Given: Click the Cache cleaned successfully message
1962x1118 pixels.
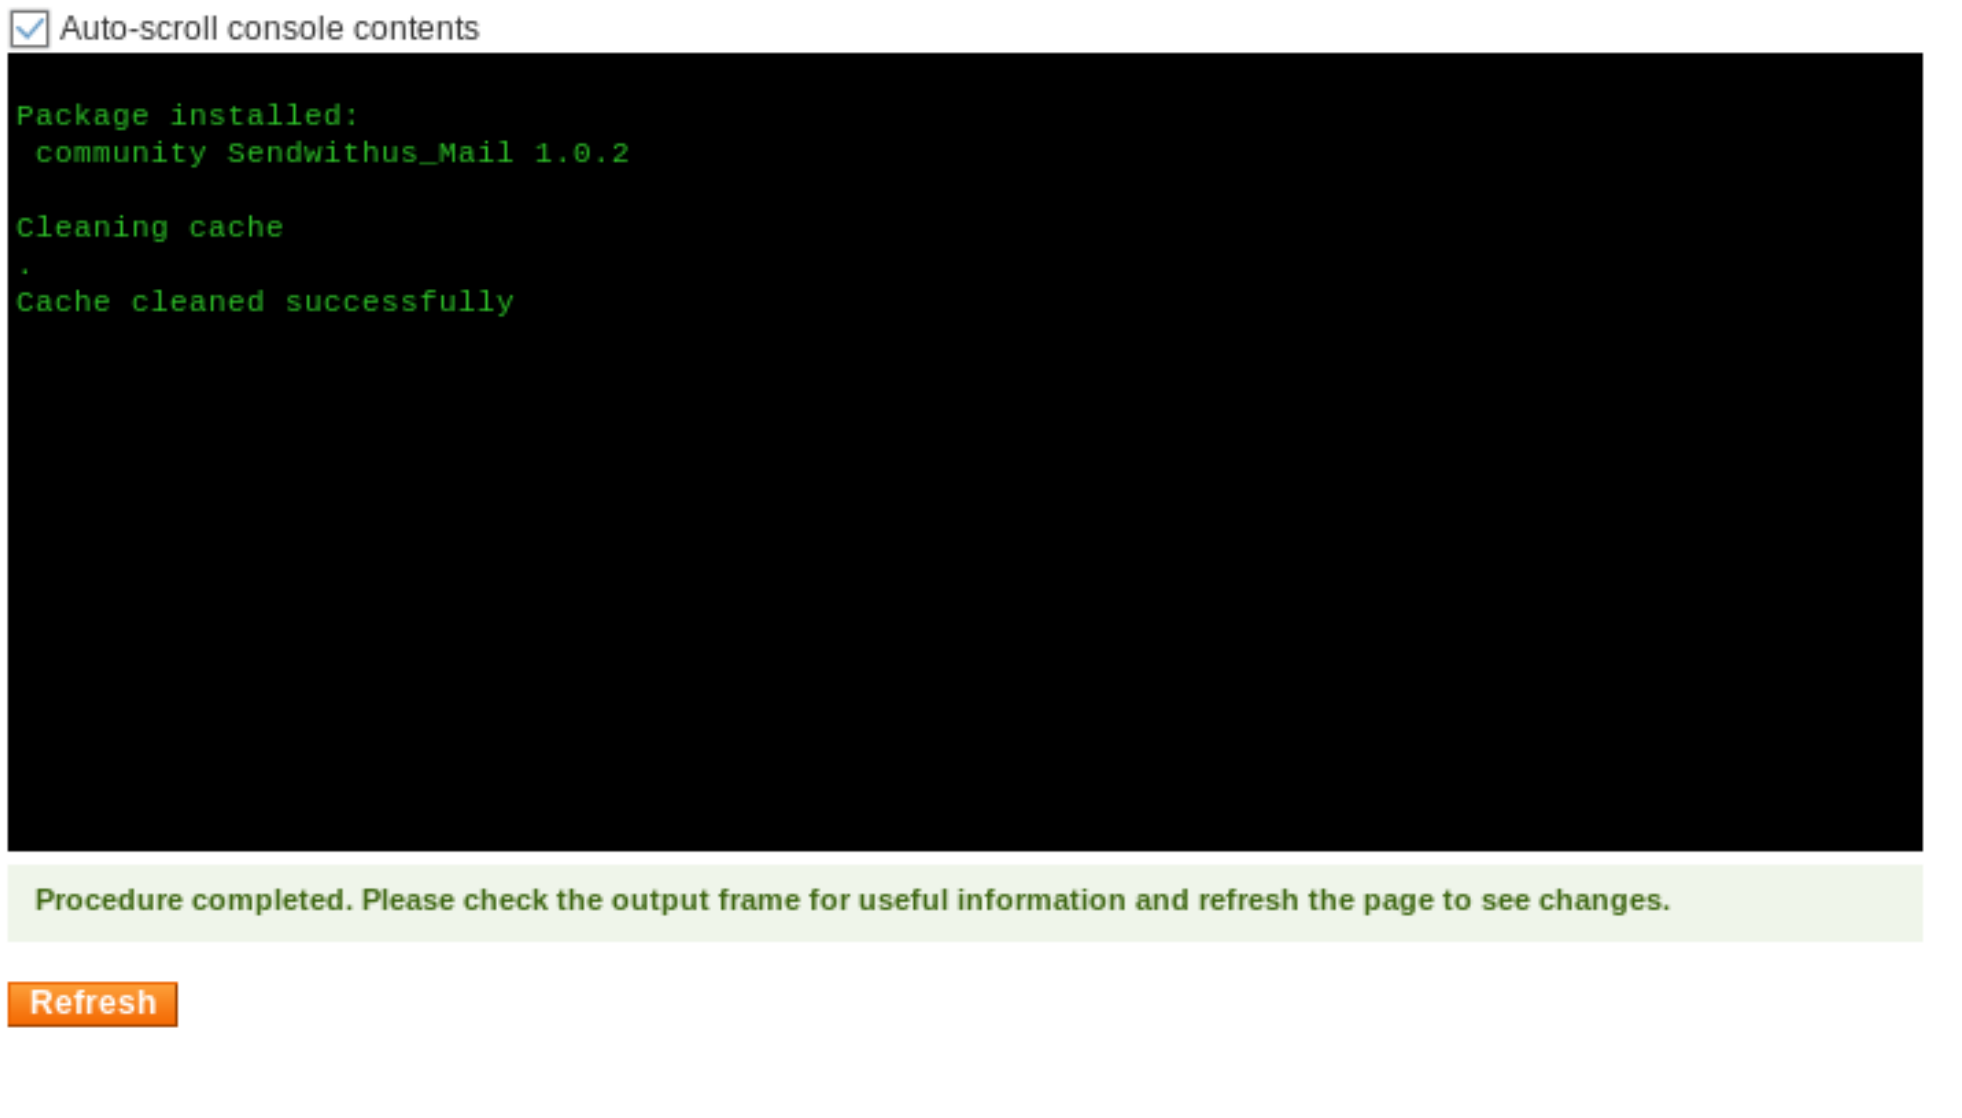Looking at the screenshot, I should (264, 300).
